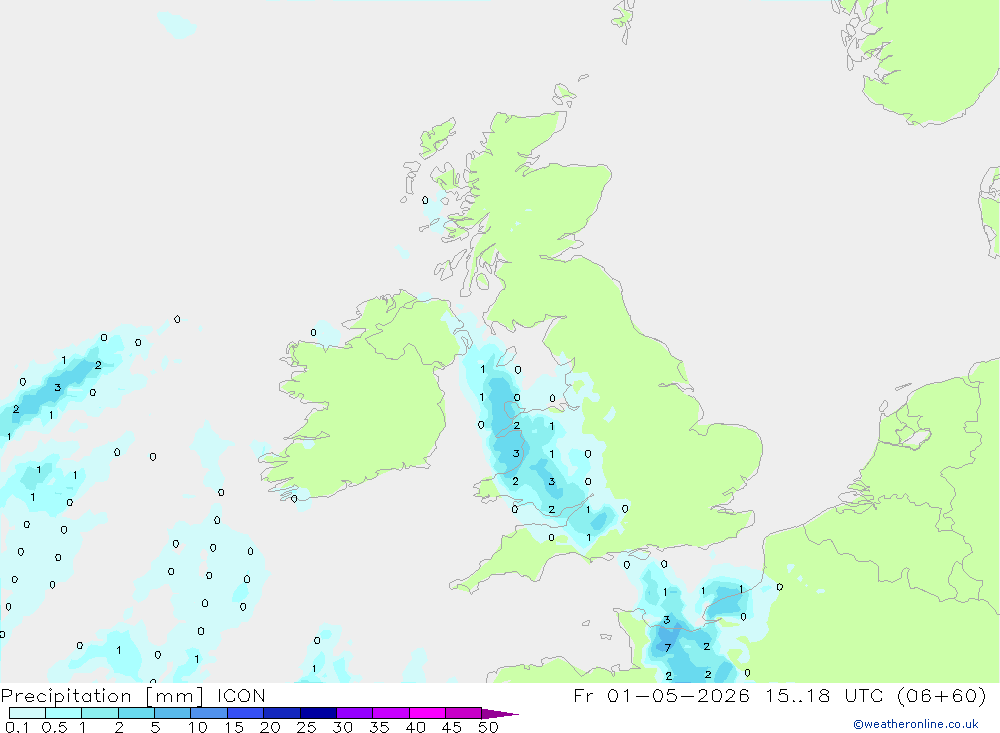
Task: Click the 35–40 mm violet legend swatch
Action: click(x=391, y=713)
